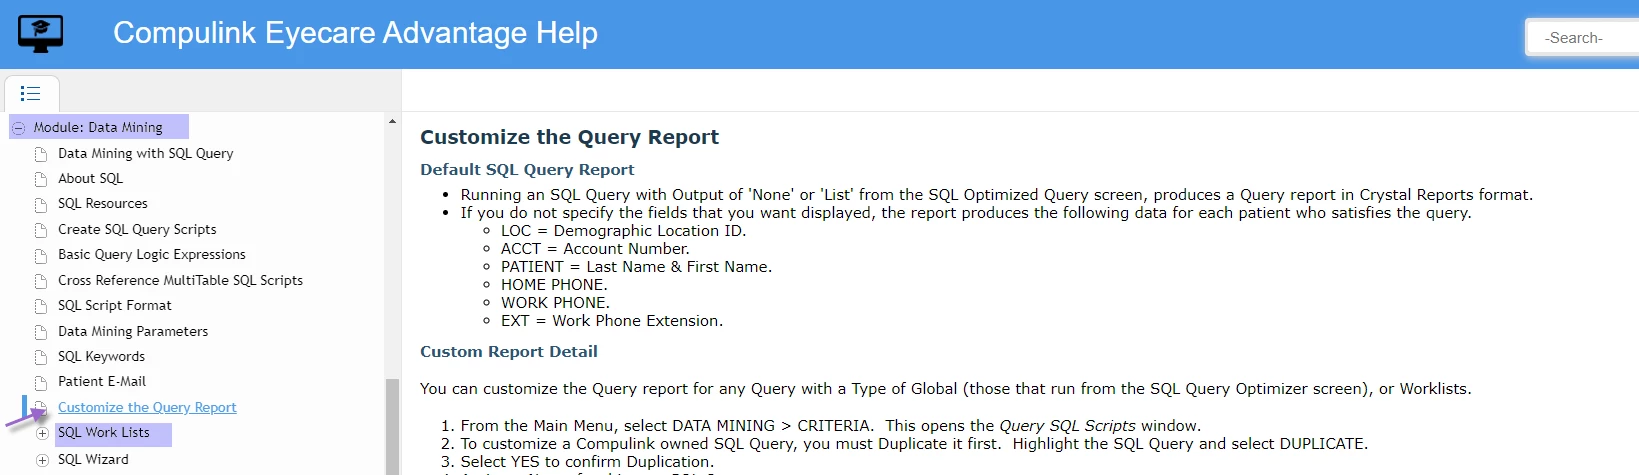Click step 3 Select YES to confirm Duplication
This screenshot has width=1639, height=475.
tap(587, 462)
